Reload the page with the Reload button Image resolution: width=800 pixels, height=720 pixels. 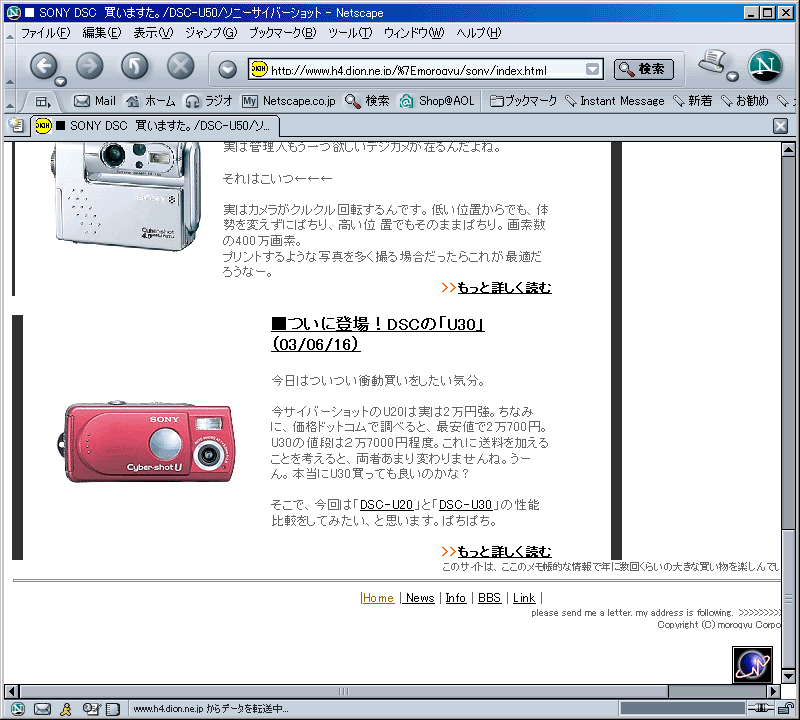[x=135, y=66]
